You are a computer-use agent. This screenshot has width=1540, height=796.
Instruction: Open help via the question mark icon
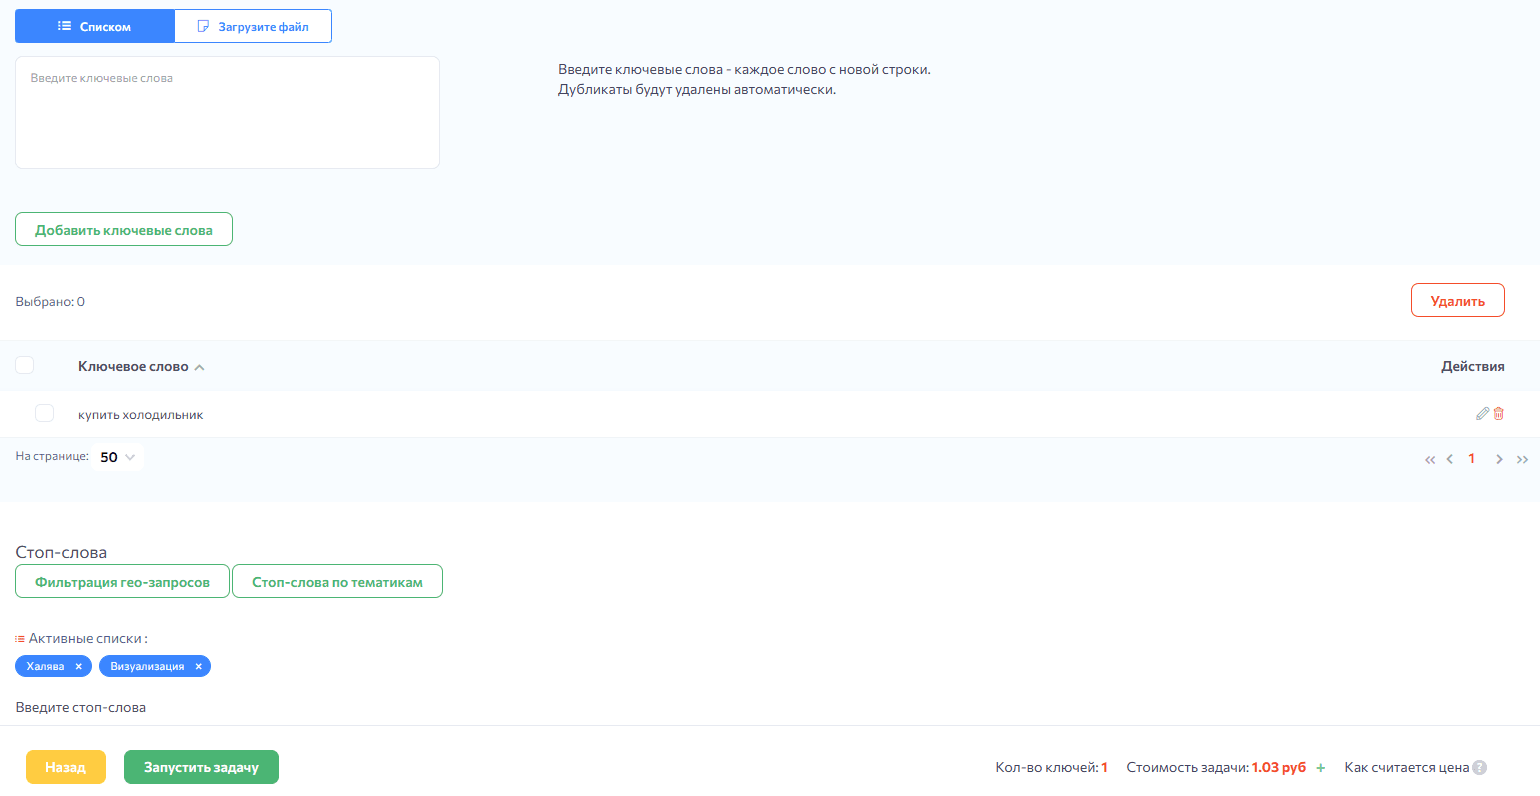(x=1479, y=767)
